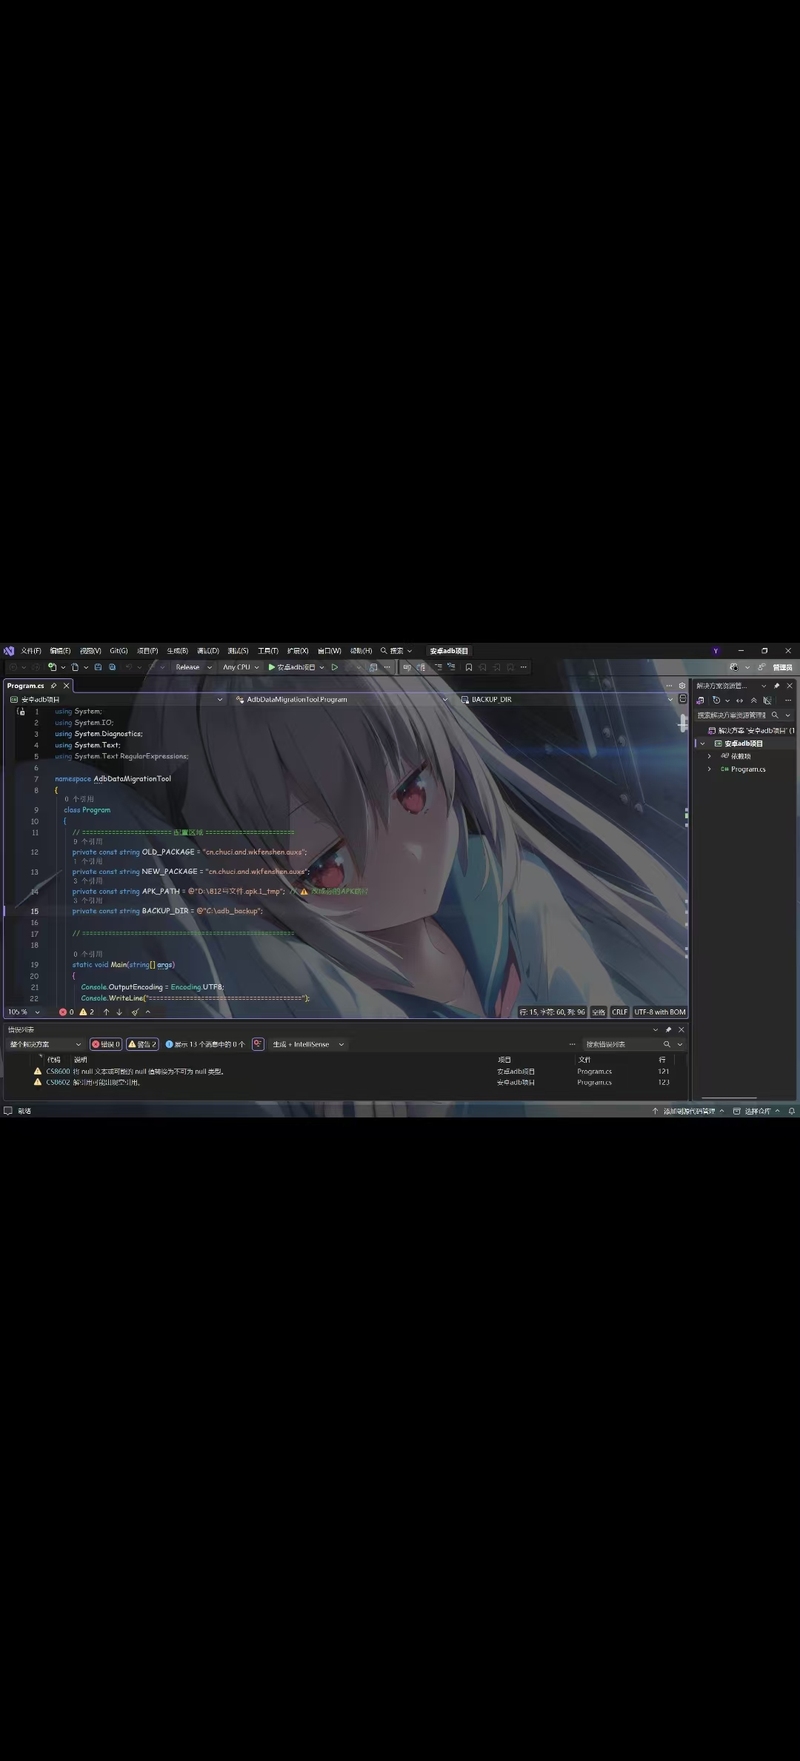Click the bookmark toggle toolbar icon

[468, 667]
